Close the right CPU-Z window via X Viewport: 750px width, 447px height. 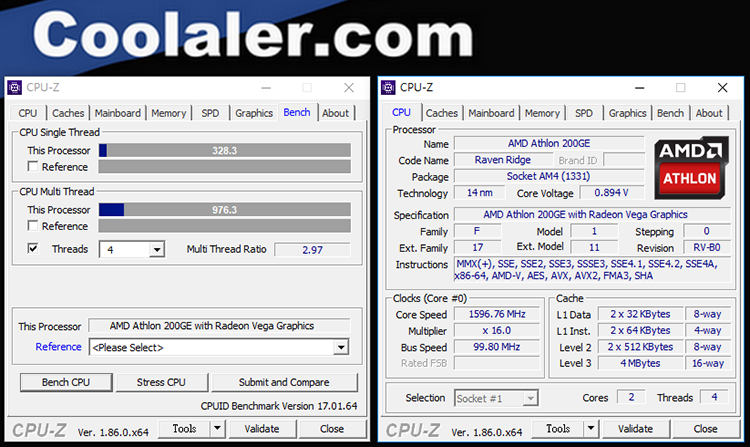pyautogui.click(x=722, y=88)
